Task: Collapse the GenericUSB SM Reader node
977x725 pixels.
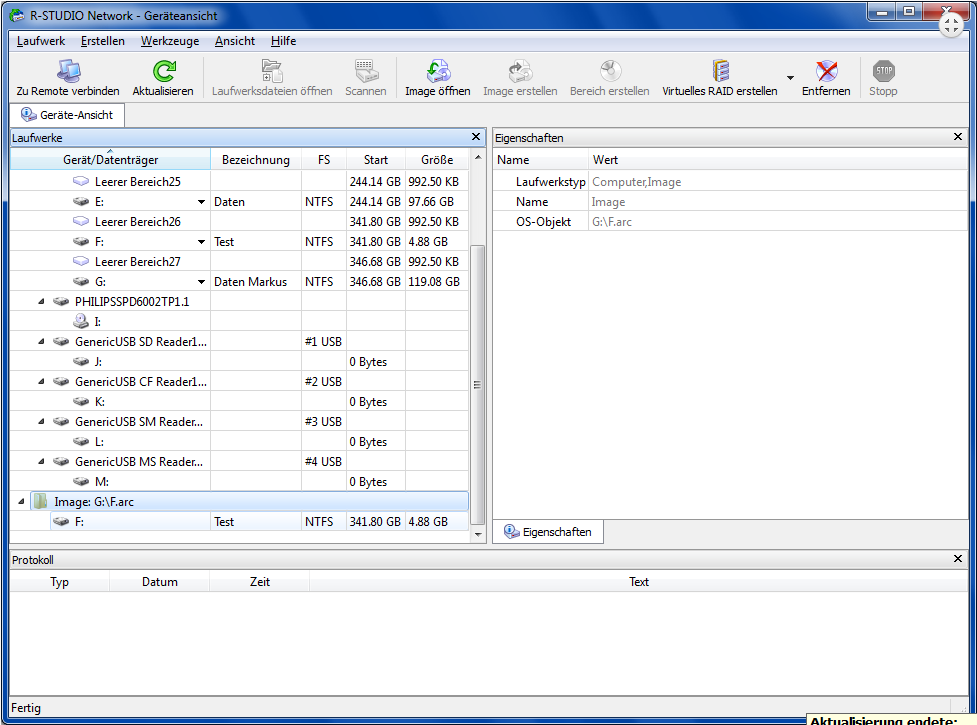Action: pos(41,422)
